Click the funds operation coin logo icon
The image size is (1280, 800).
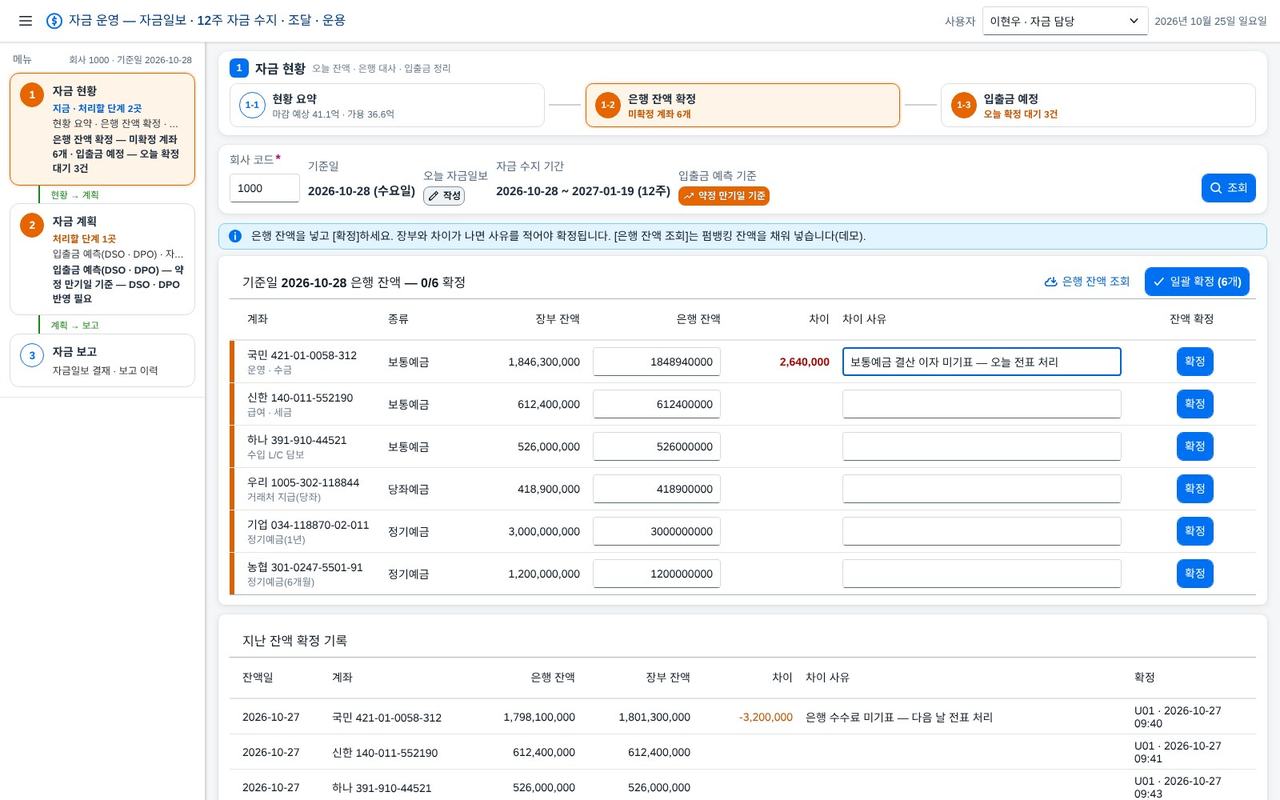(54, 21)
